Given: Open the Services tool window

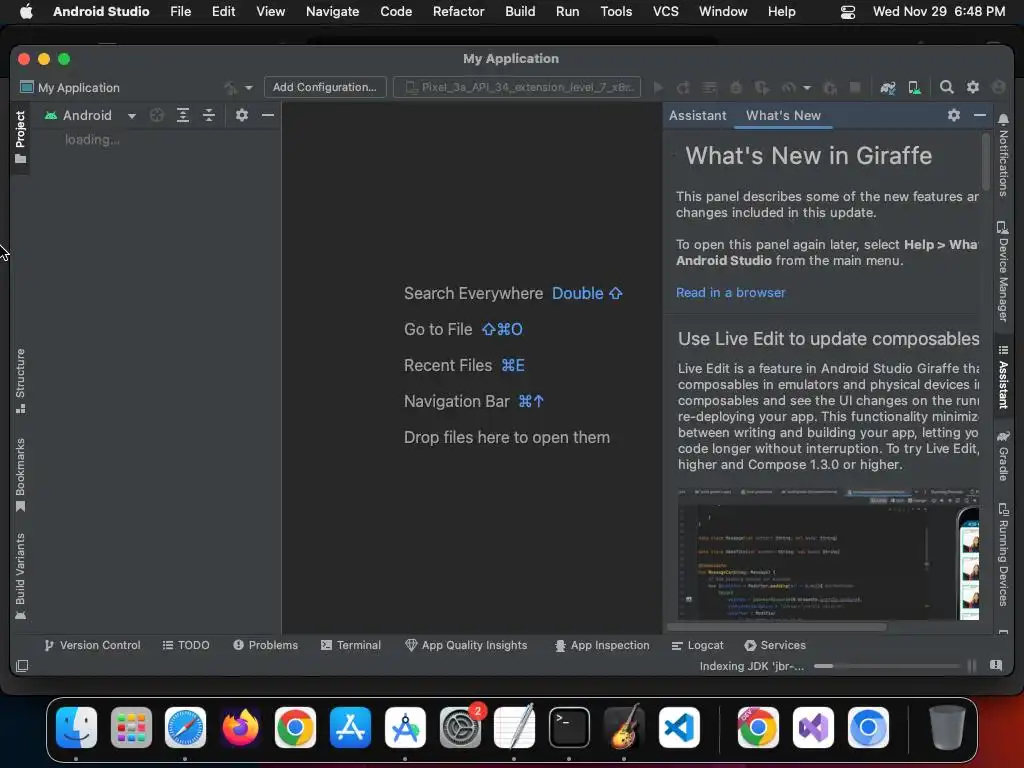Looking at the screenshot, I should point(775,645).
